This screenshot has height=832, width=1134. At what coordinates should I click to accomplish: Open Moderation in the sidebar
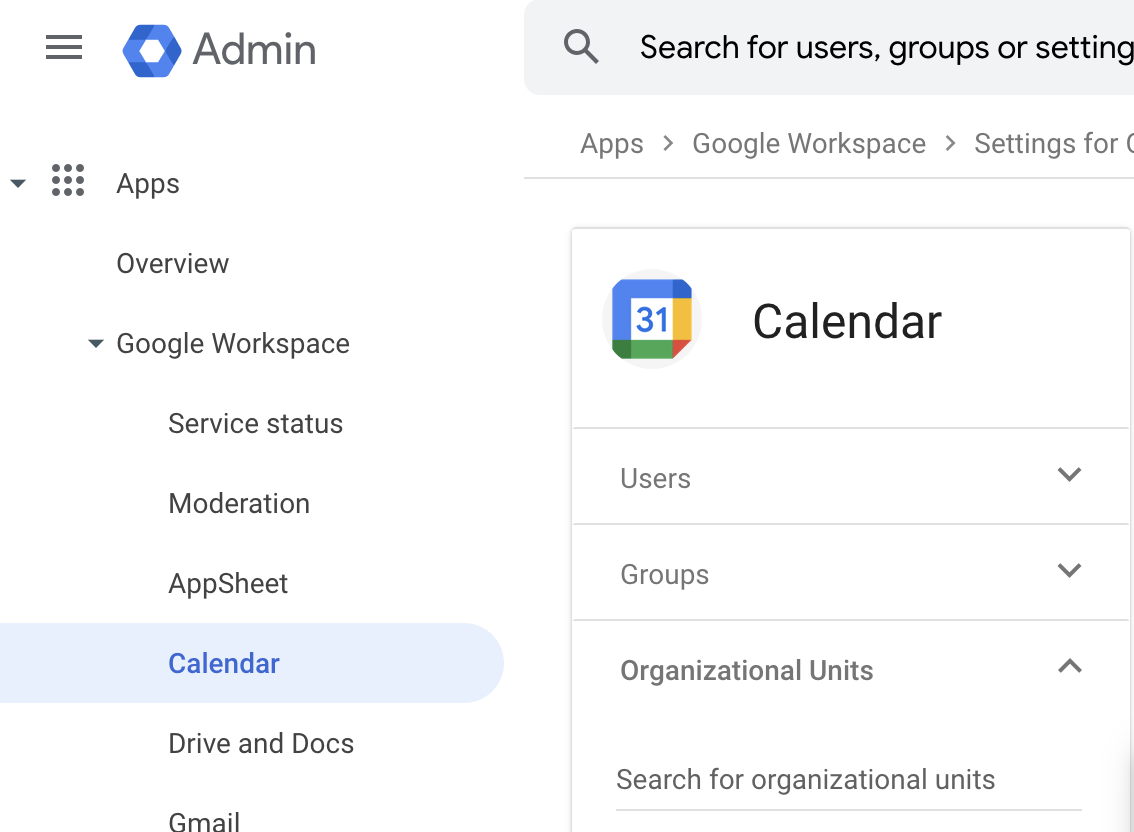[239, 504]
